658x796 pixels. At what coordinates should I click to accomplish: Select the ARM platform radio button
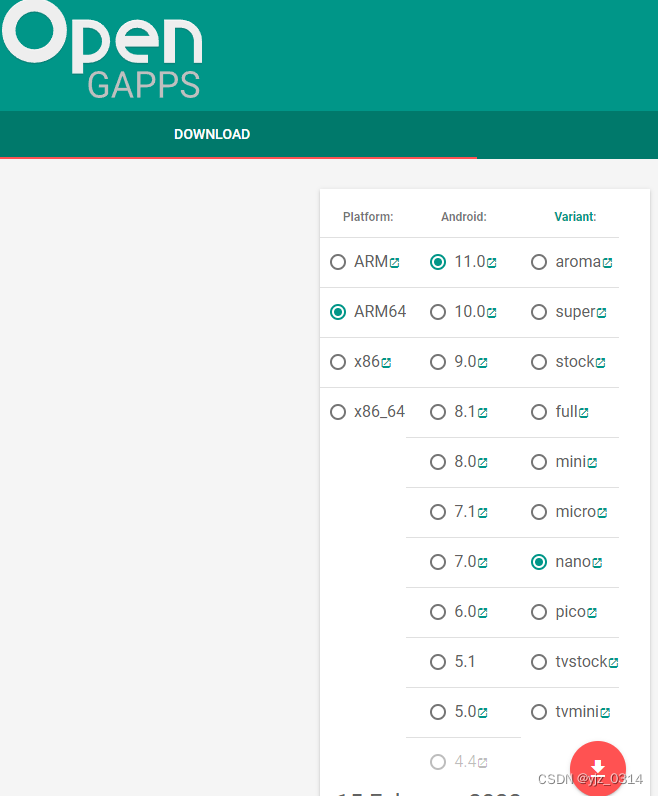(x=338, y=262)
